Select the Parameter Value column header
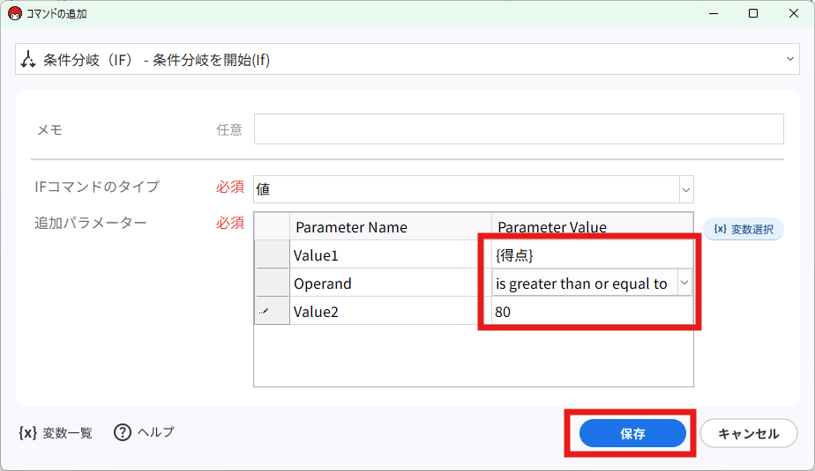 click(592, 227)
